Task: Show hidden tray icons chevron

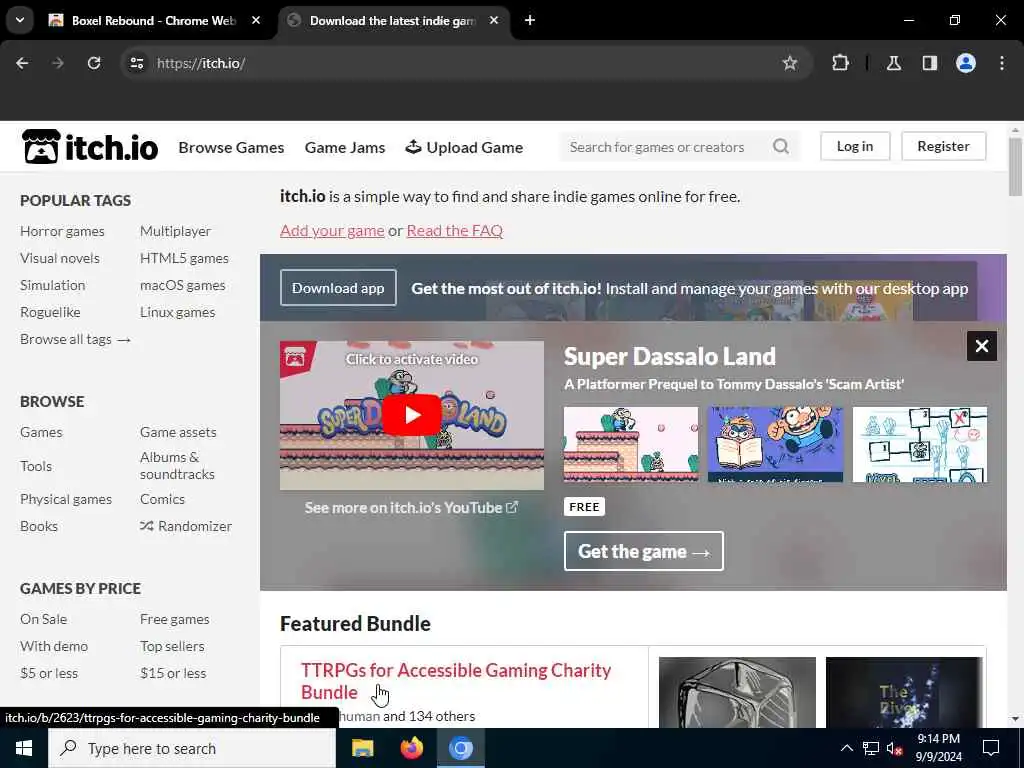Action: click(x=846, y=748)
